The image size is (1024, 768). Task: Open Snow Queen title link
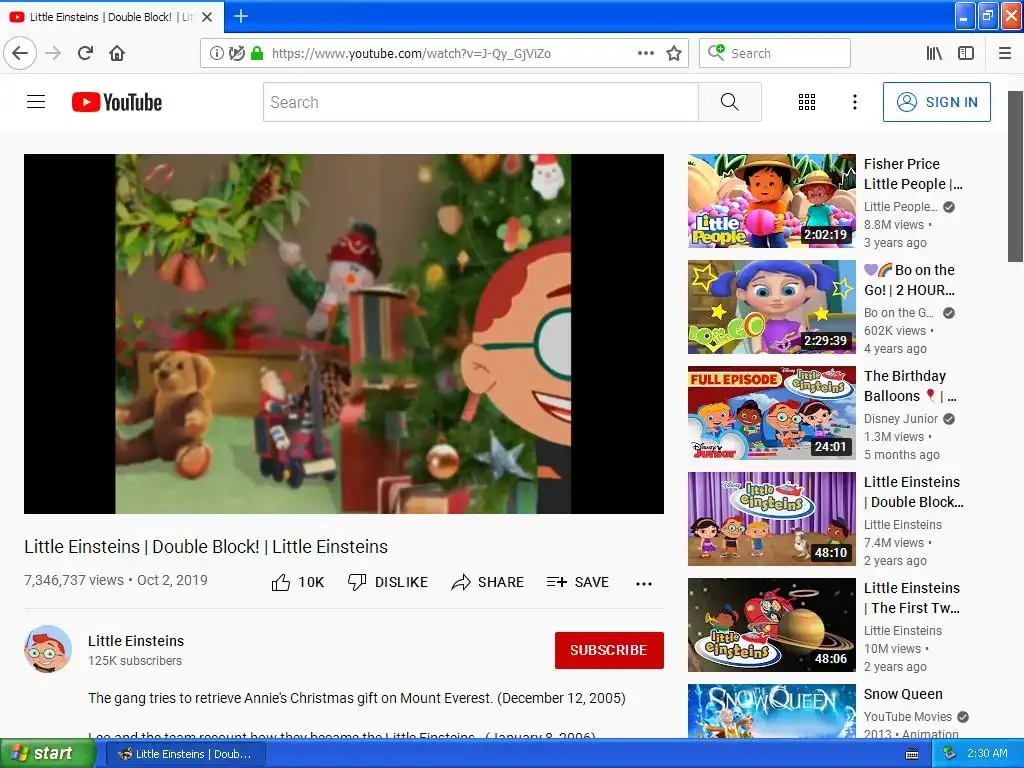[x=903, y=694]
